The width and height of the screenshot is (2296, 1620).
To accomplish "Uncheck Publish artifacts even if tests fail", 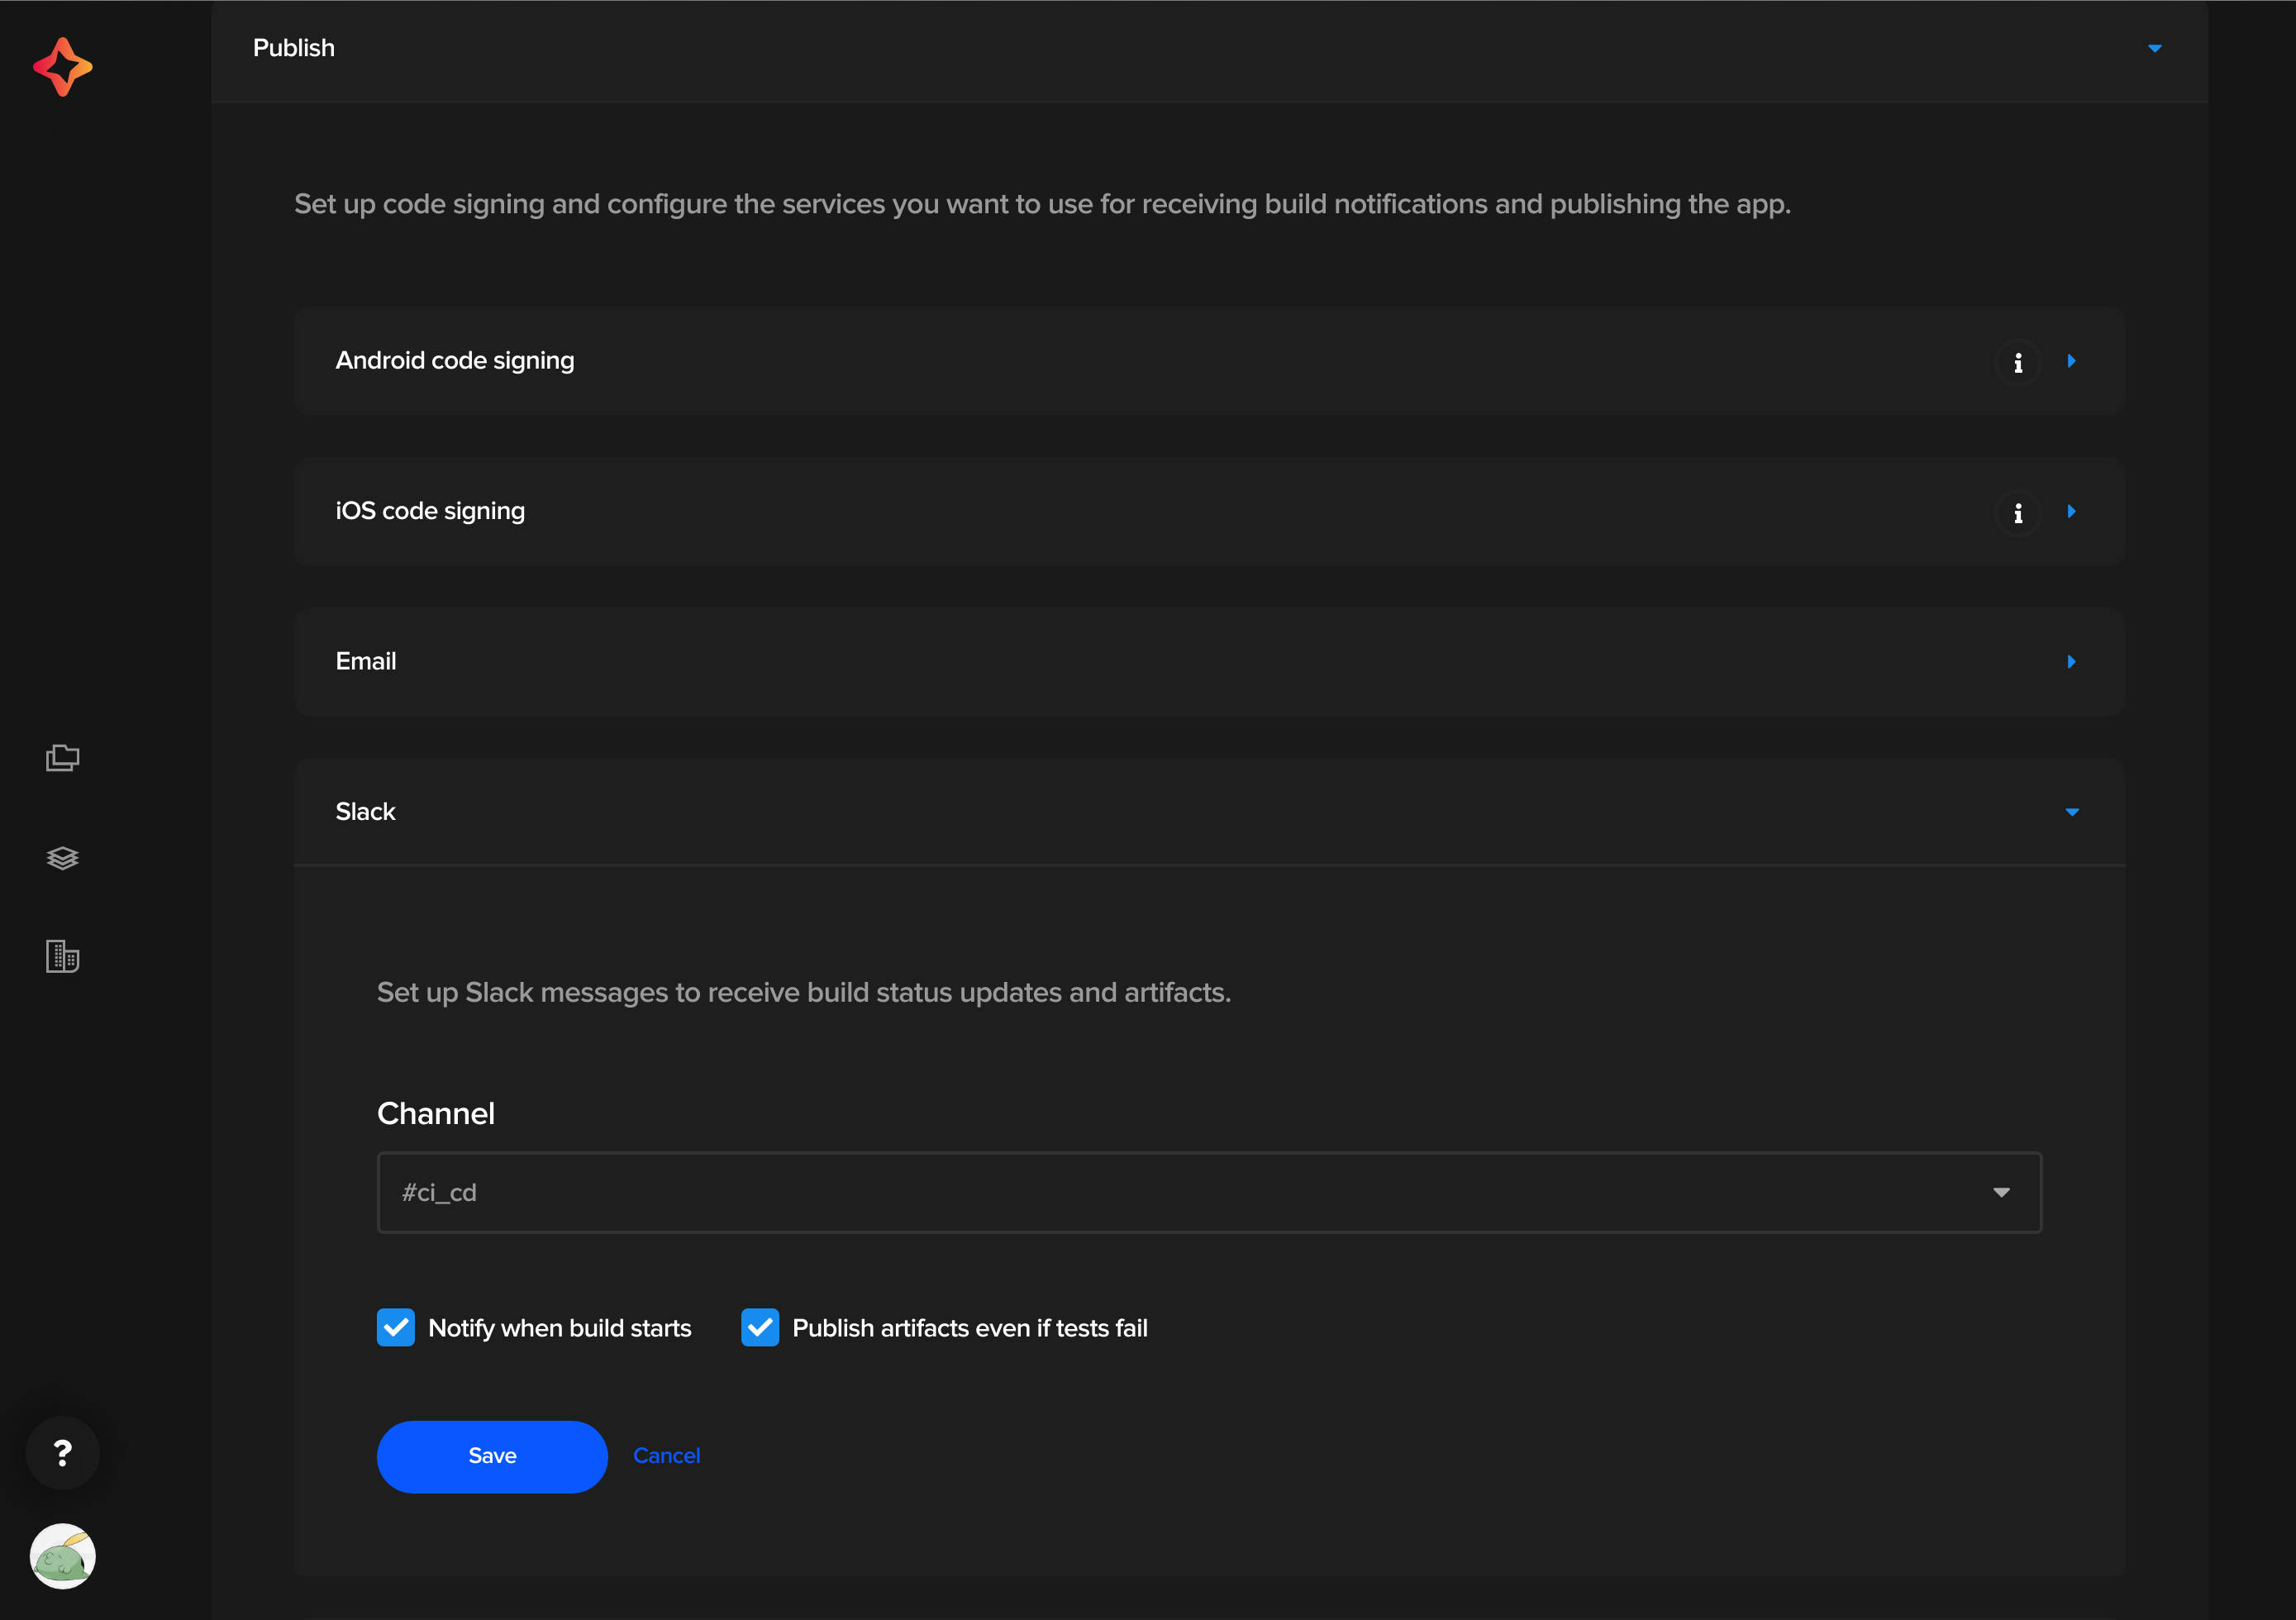I will point(760,1327).
